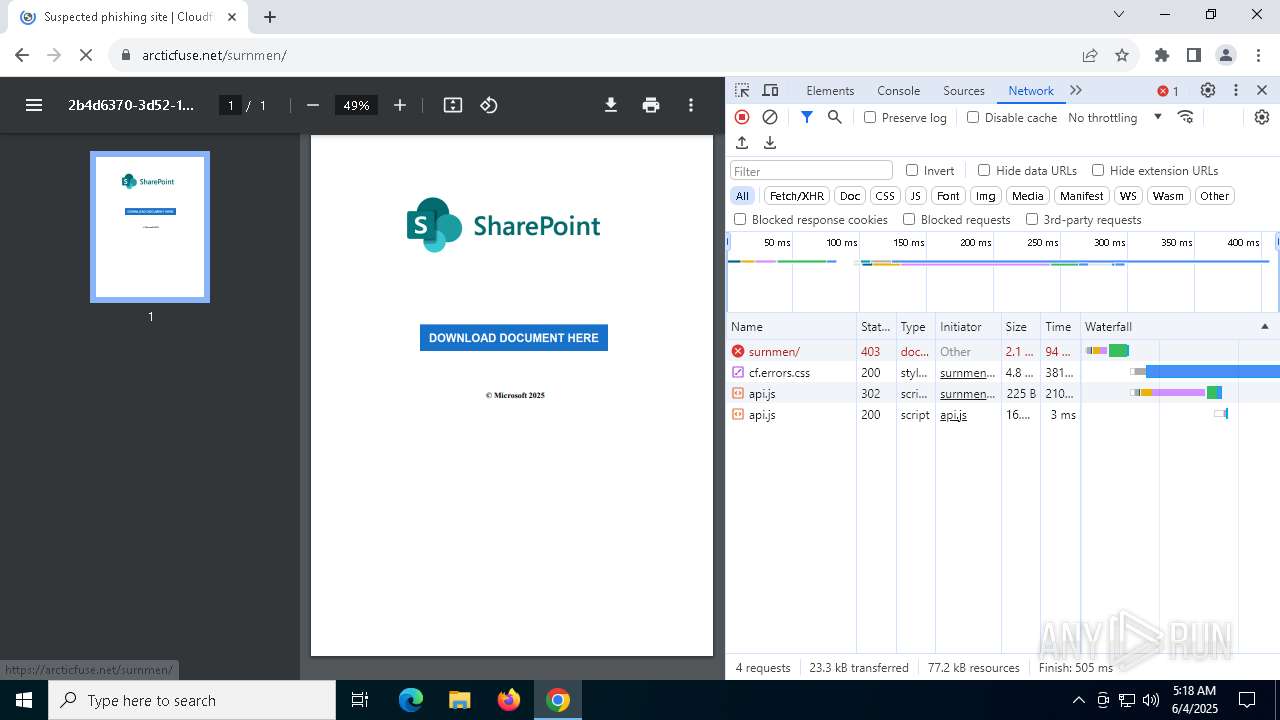
Task: Zoom in on the PDF document
Action: [400, 105]
